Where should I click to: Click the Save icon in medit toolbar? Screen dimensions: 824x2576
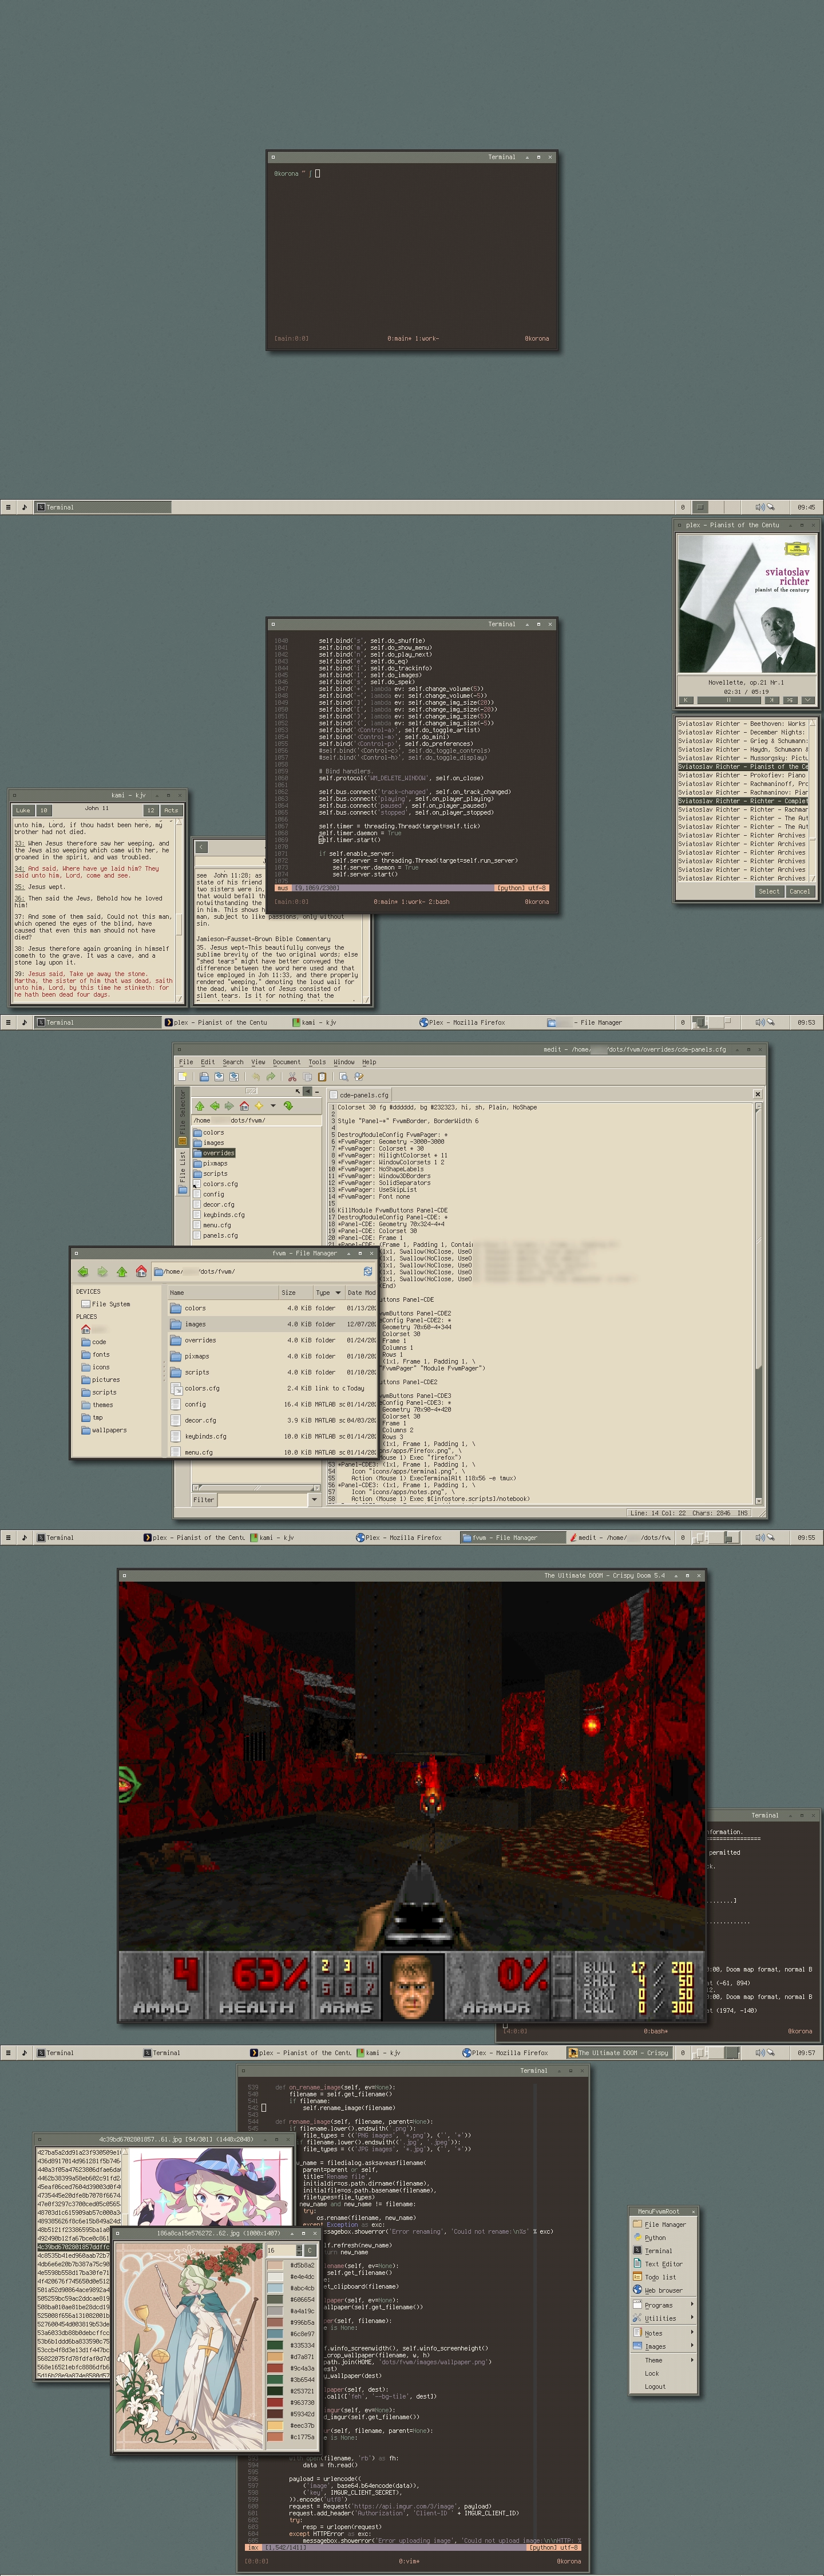pos(218,1077)
